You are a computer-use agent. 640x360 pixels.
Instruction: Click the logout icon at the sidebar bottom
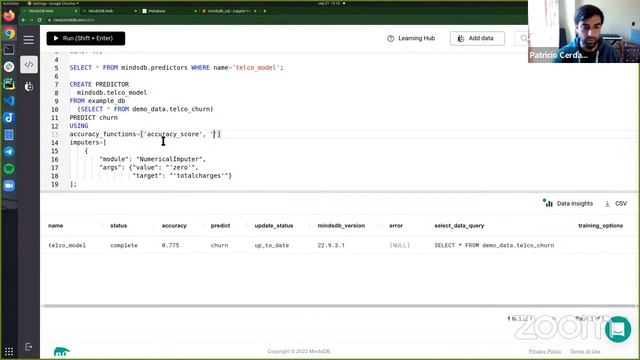coord(29,347)
